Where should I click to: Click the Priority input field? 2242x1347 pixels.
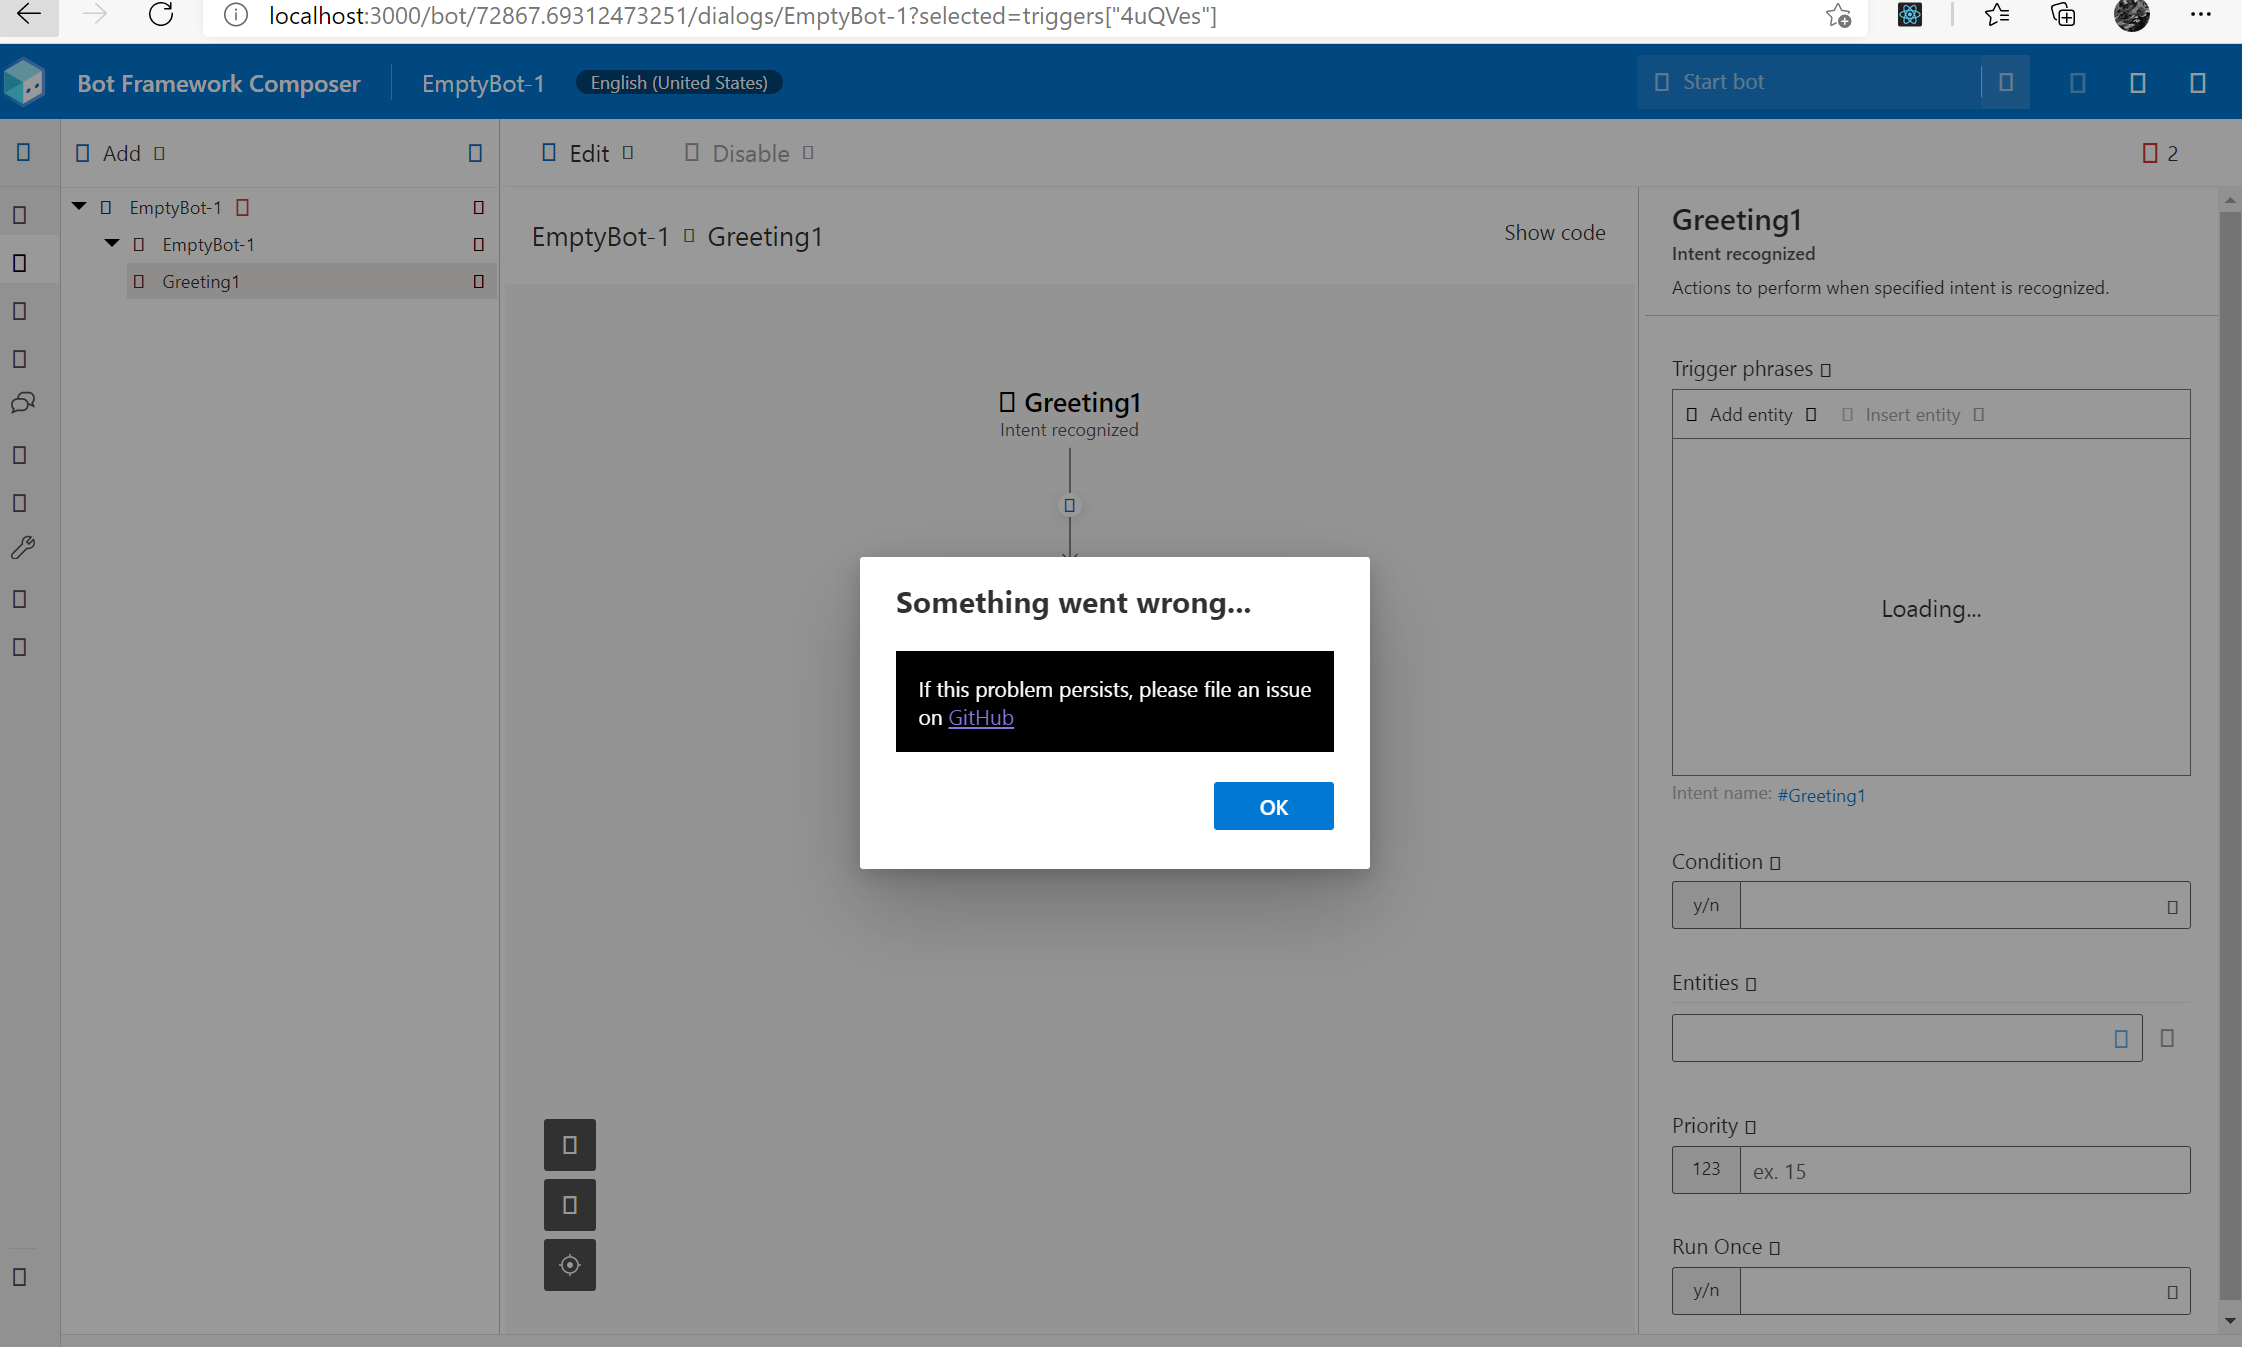(1963, 1170)
